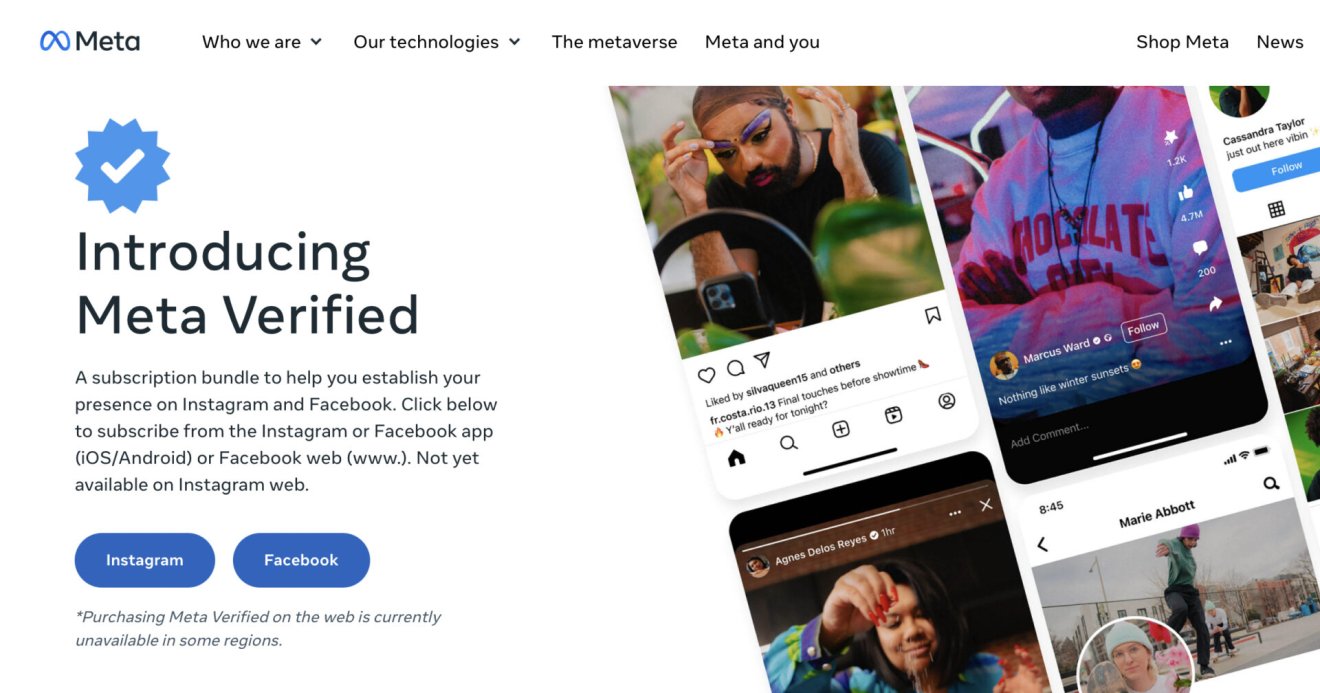Screen dimensions: 1320x693
Task: Click the Meta logo in header
Action: point(90,41)
